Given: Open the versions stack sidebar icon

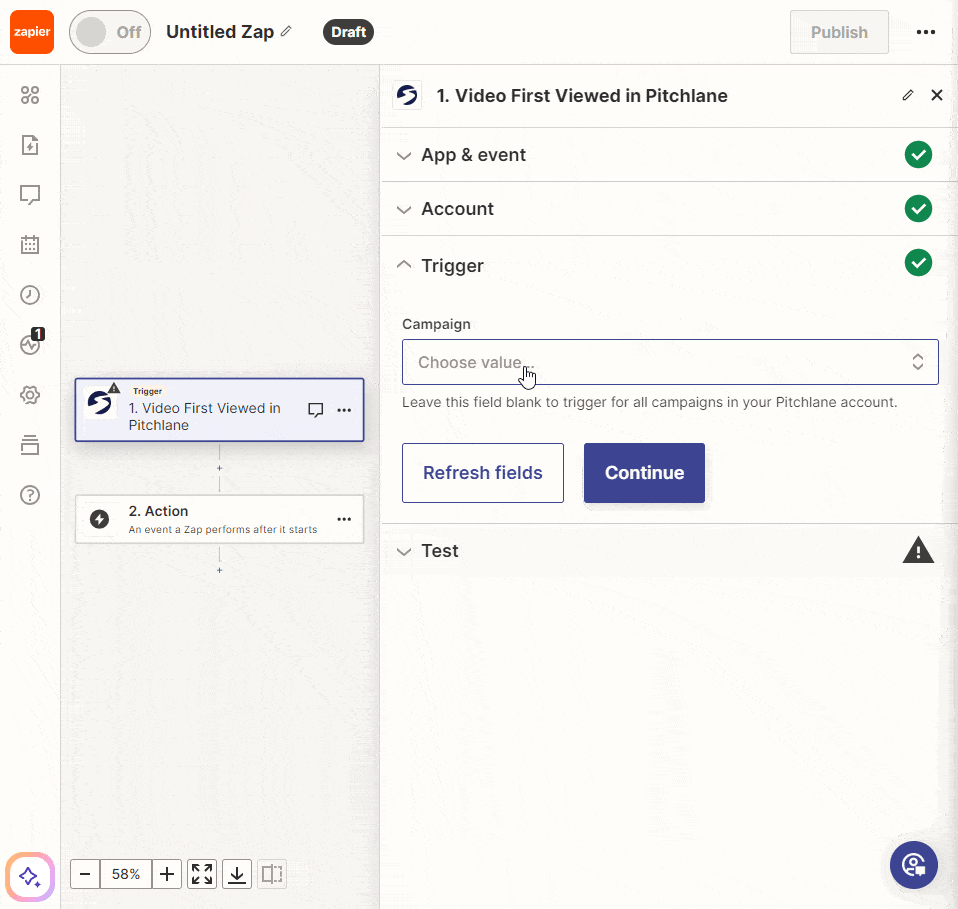Looking at the screenshot, I should 30,445.
